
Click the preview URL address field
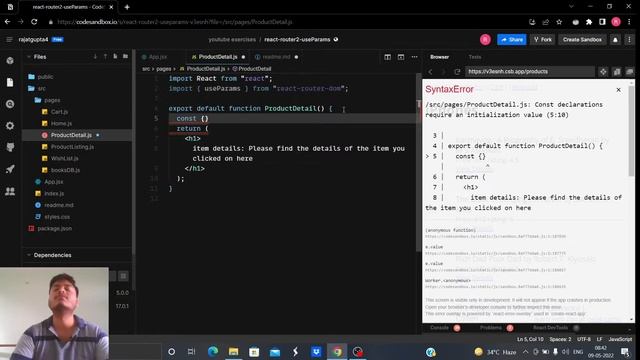pos(529,71)
